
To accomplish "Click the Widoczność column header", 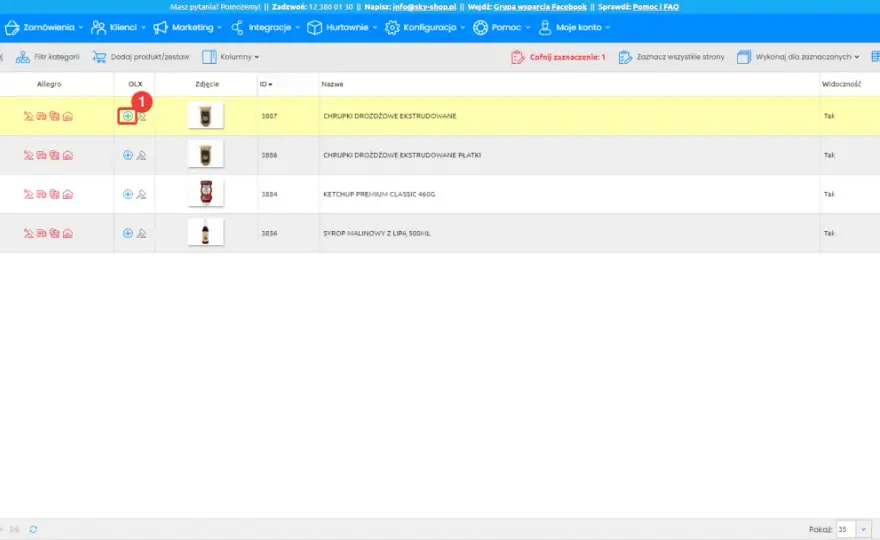I will (841, 84).
